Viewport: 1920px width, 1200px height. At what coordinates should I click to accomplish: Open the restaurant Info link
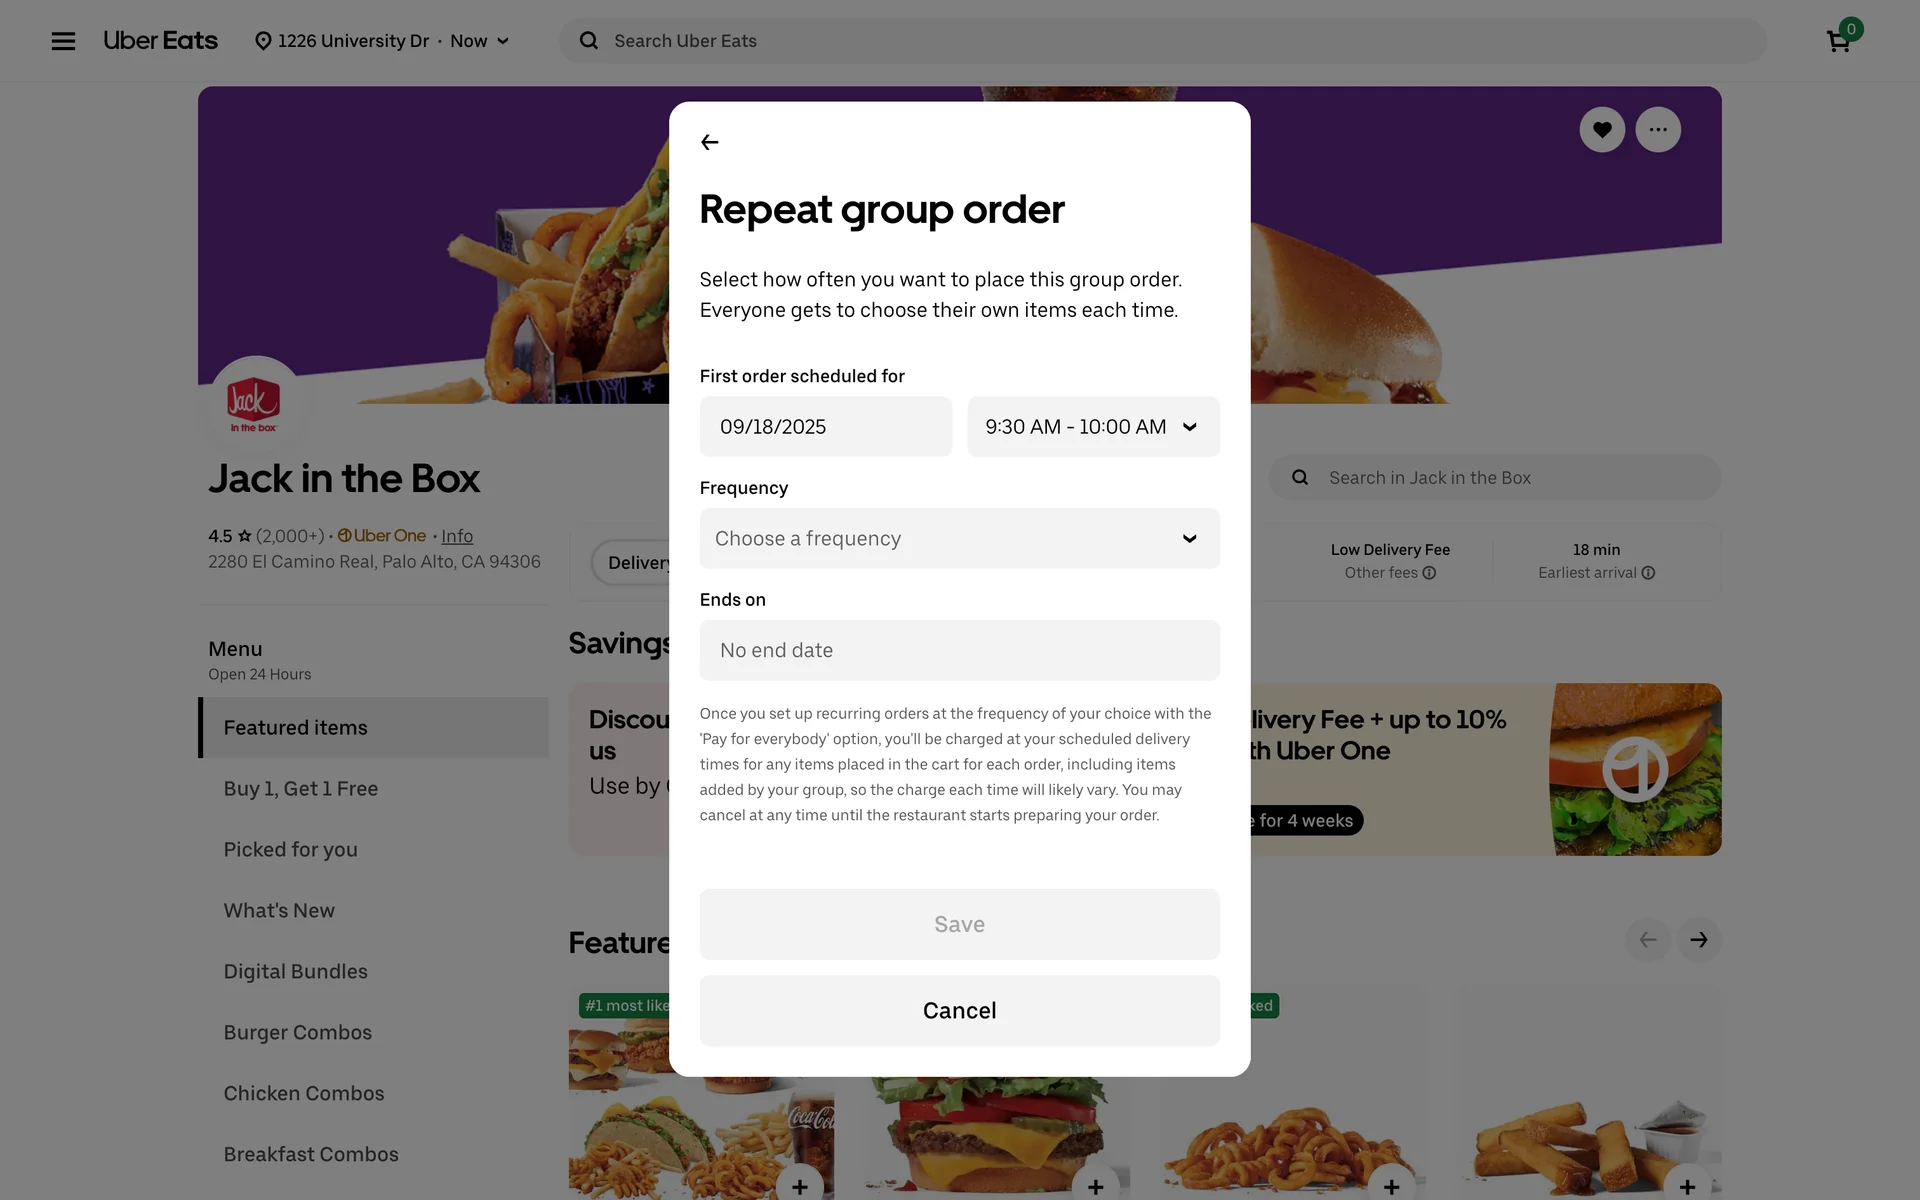pyautogui.click(x=457, y=536)
